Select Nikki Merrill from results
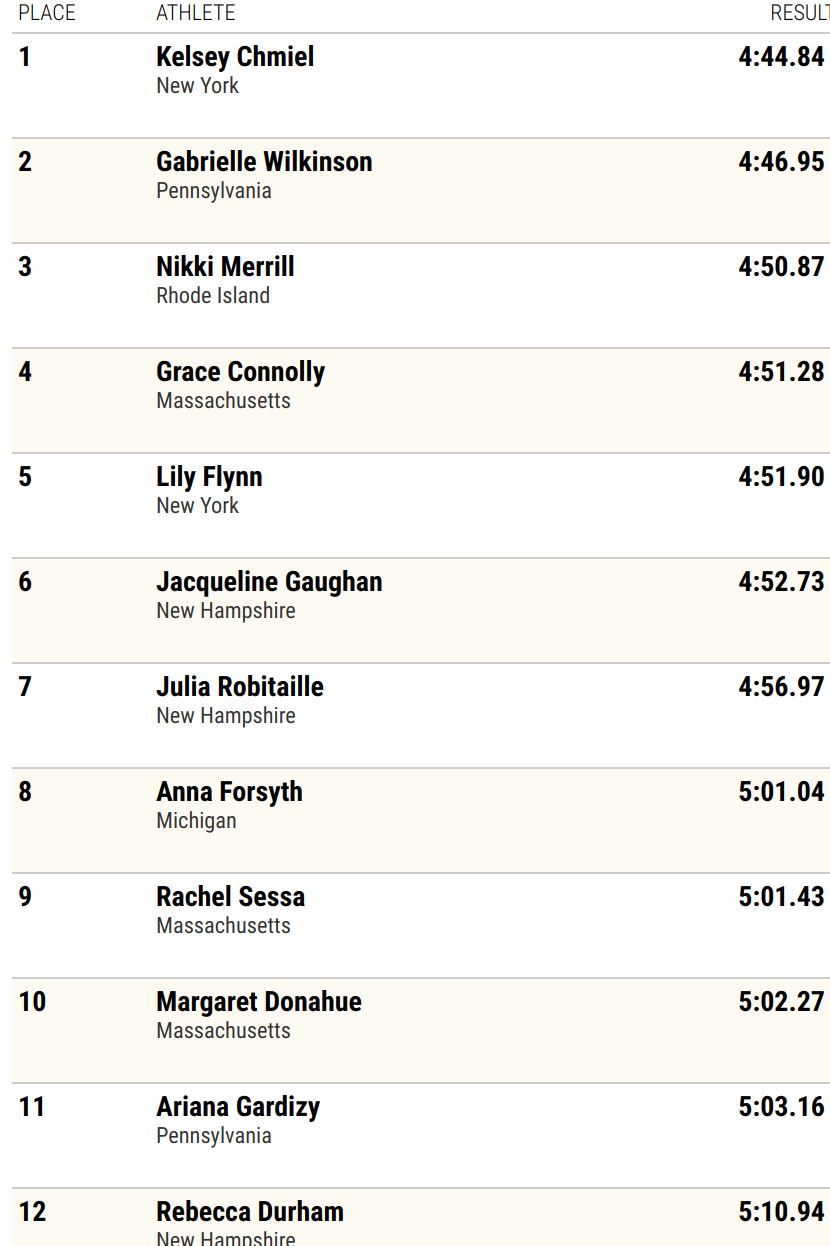 pos(225,267)
